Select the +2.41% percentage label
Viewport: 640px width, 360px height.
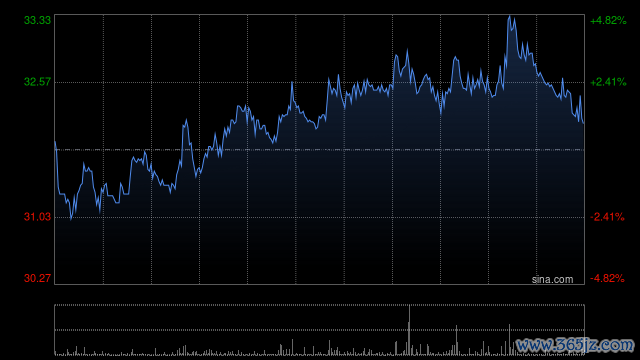[x=608, y=82]
